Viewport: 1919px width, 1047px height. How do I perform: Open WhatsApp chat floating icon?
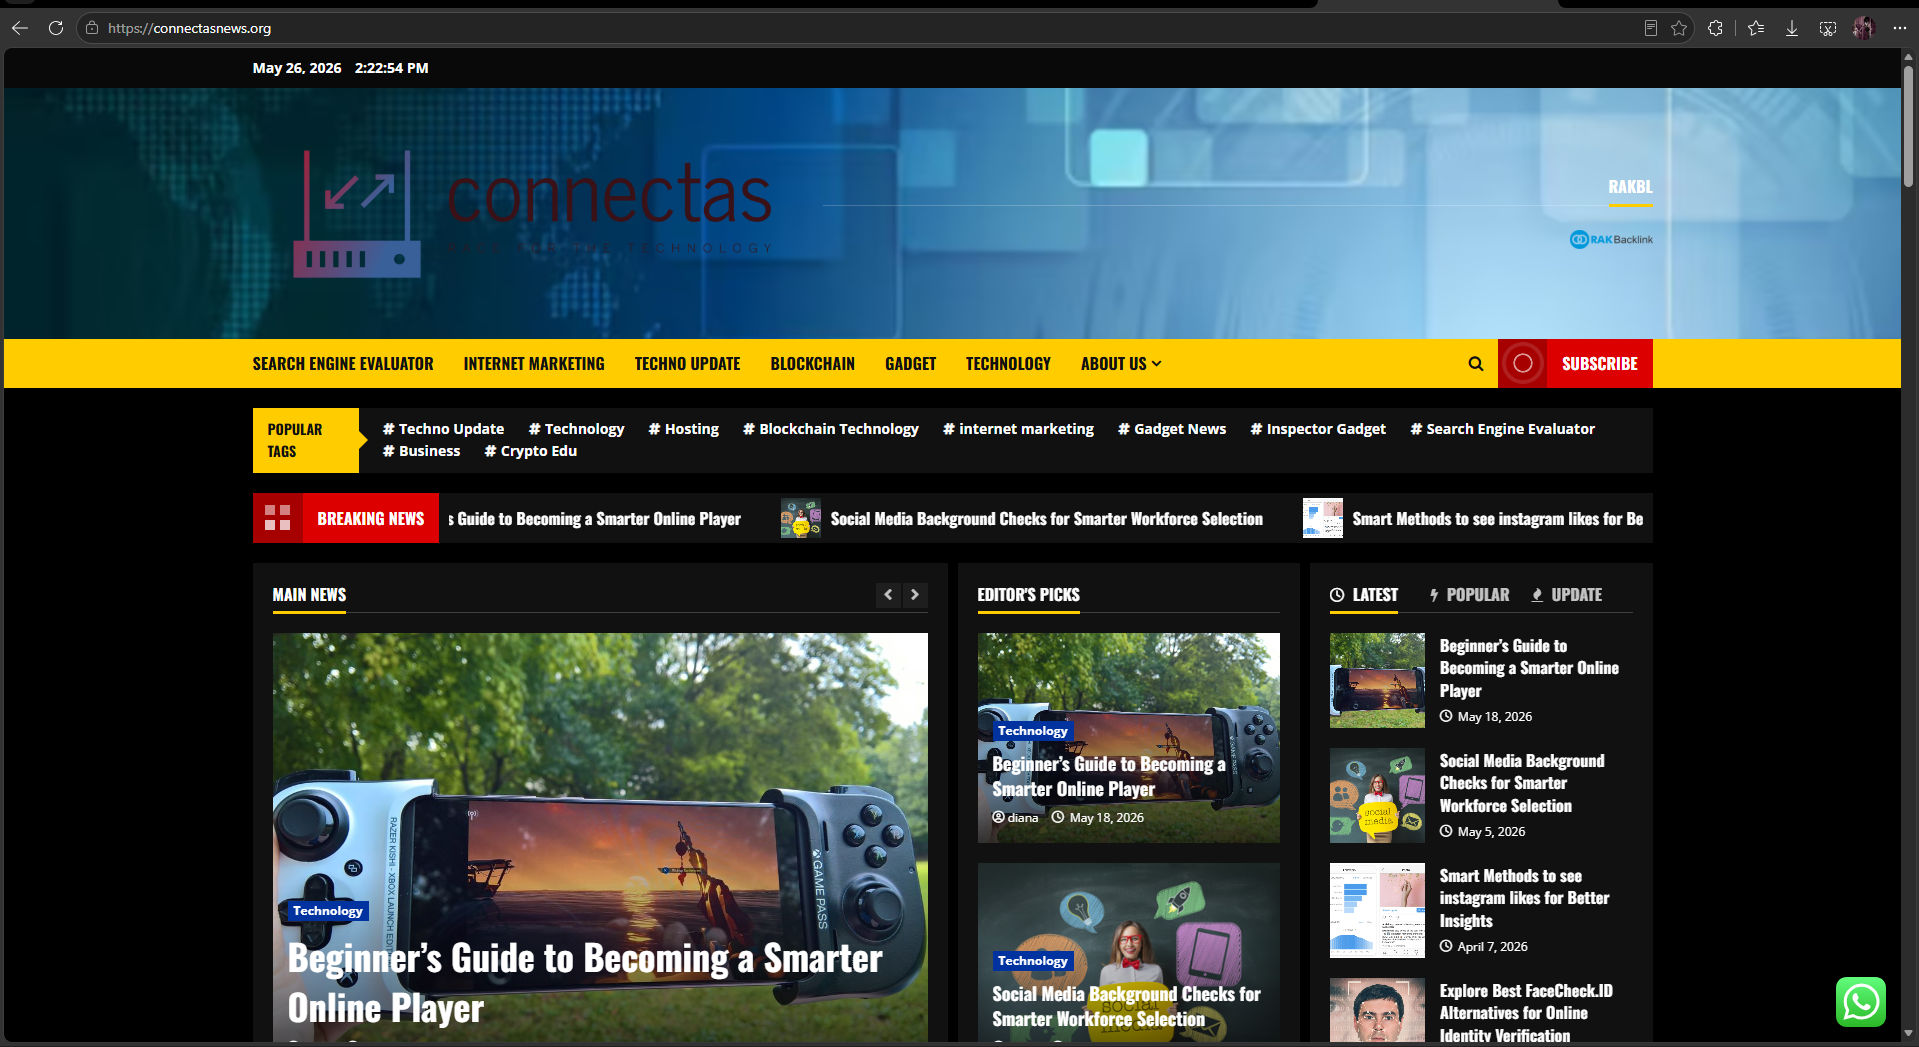[x=1861, y=1002]
